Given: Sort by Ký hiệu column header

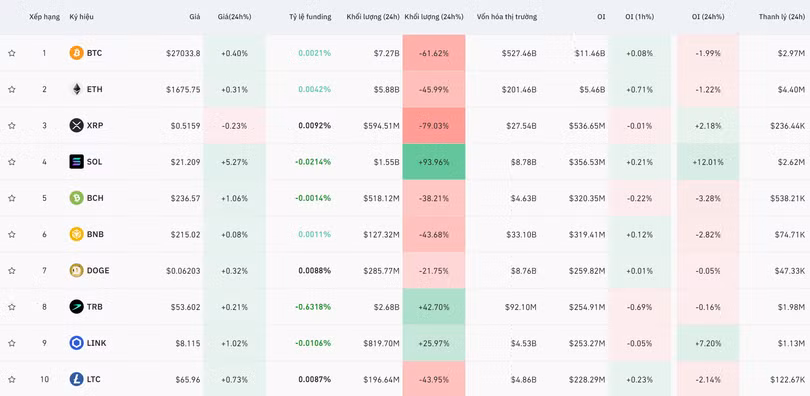Looking at the screenshot, I should [82, 17].
